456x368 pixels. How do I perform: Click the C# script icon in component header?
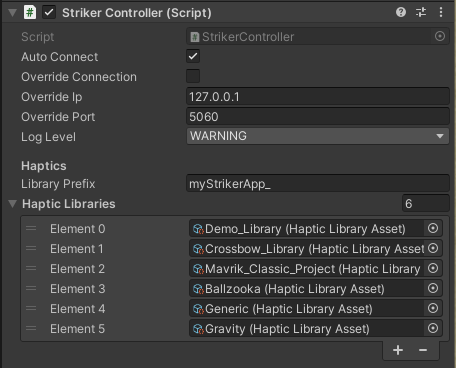pyautogui.click(x=30, y=13)
